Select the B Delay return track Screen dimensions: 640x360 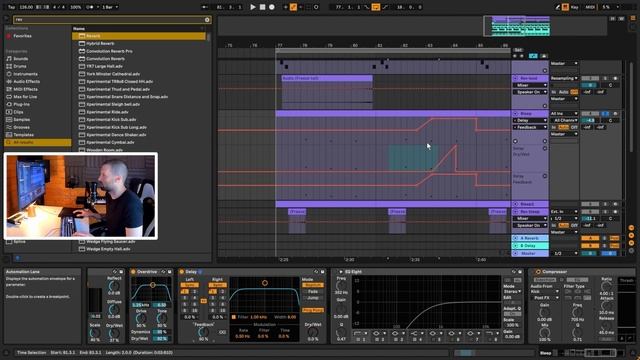[530, 246]
